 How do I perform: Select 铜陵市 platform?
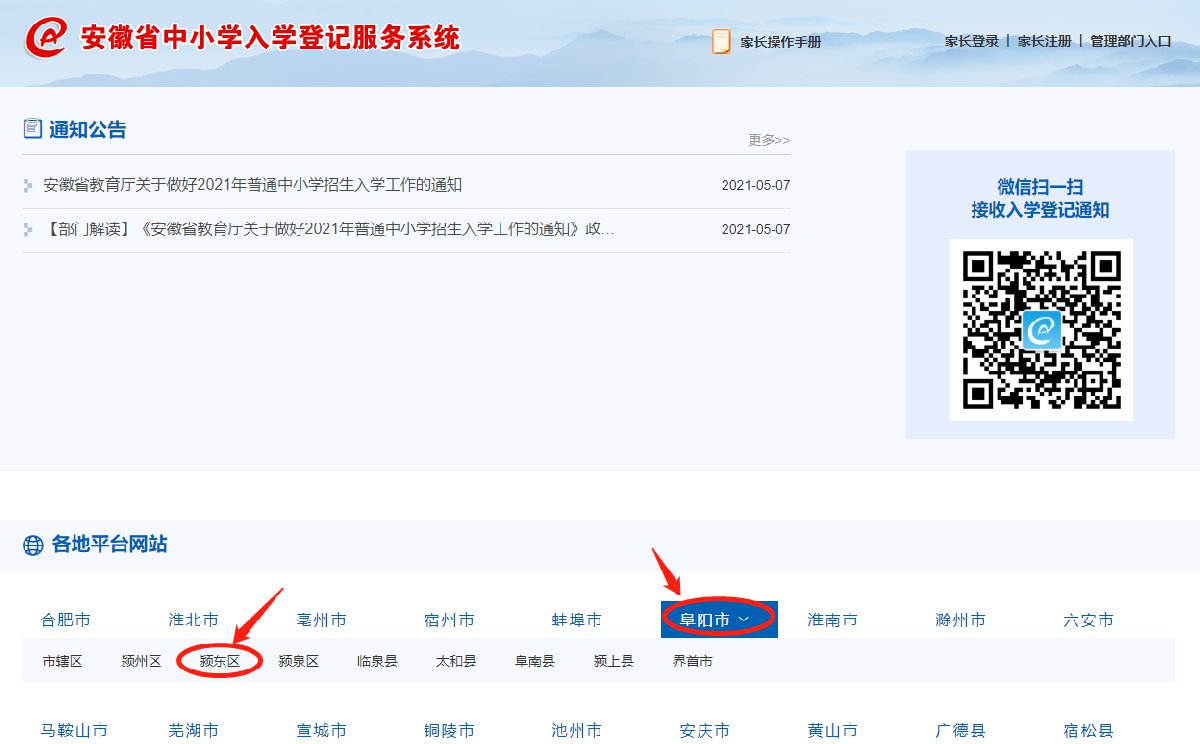[450, 731]
